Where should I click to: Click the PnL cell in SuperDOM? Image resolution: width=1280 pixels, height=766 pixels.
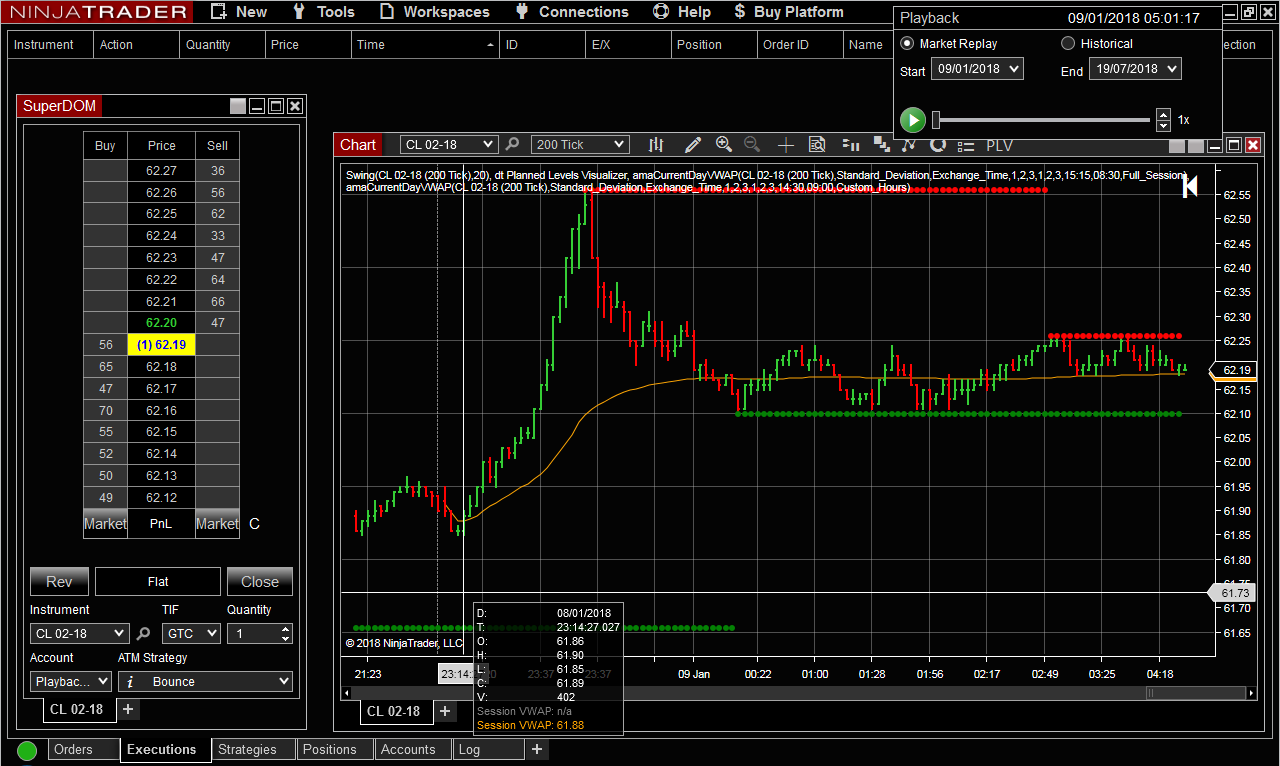click(x=161, y=524)
